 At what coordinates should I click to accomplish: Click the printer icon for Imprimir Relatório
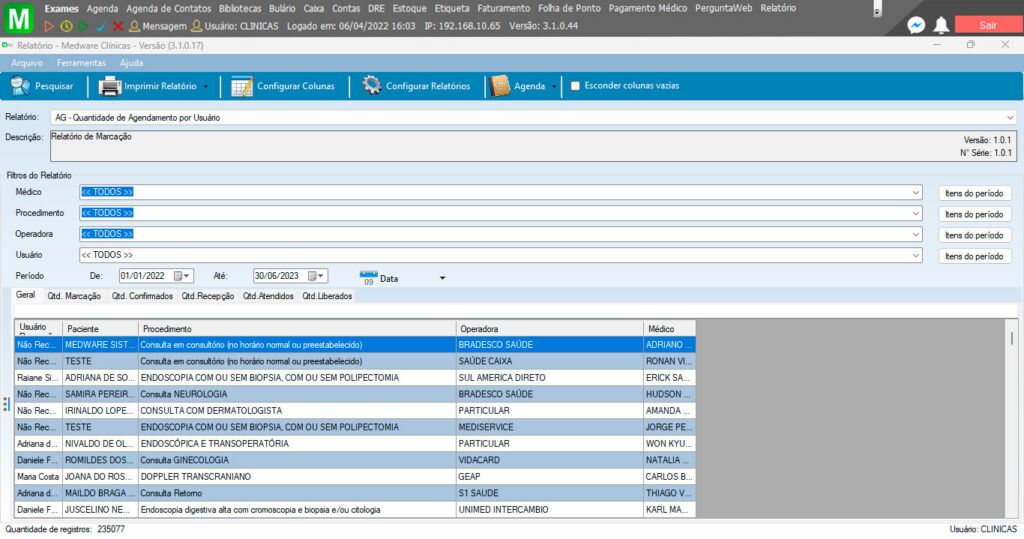point(109,86)
